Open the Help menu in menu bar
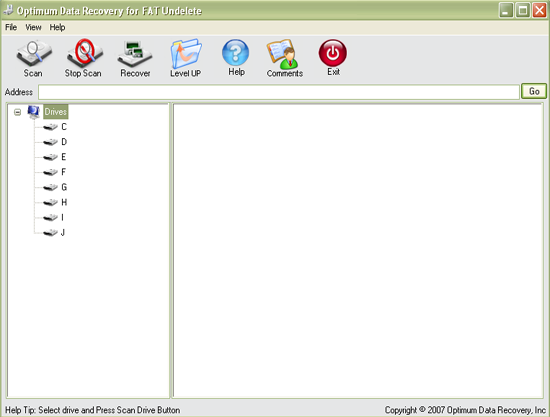550x417 pixels. click(x=57, y=27)
